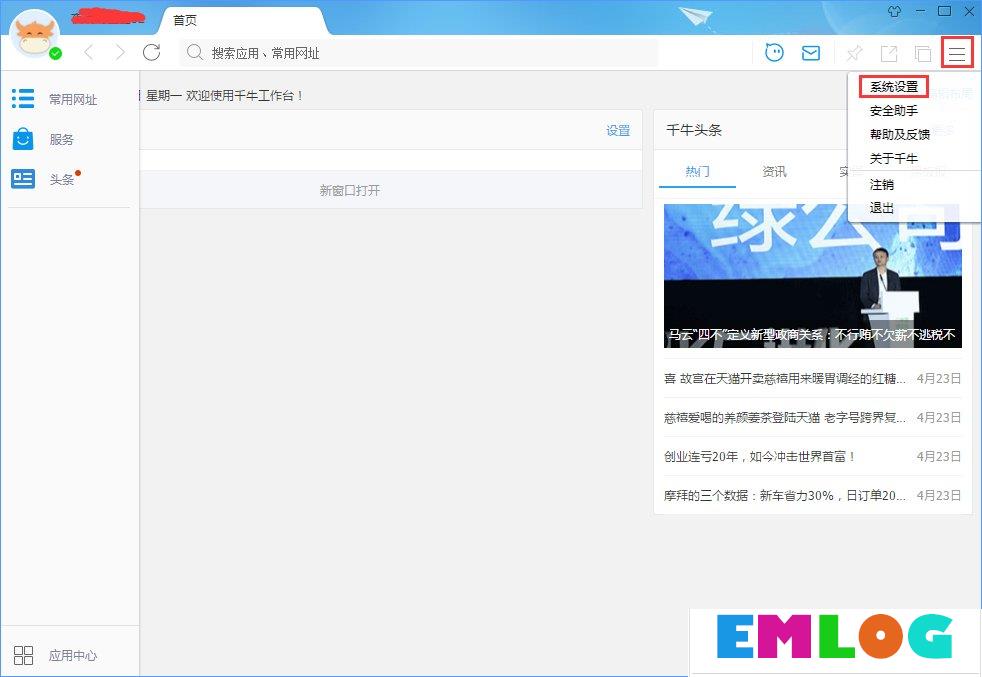Viewport: 982px width, 677px height.
Task: Open news 创业连亏20年
Action: coord(760,456)
